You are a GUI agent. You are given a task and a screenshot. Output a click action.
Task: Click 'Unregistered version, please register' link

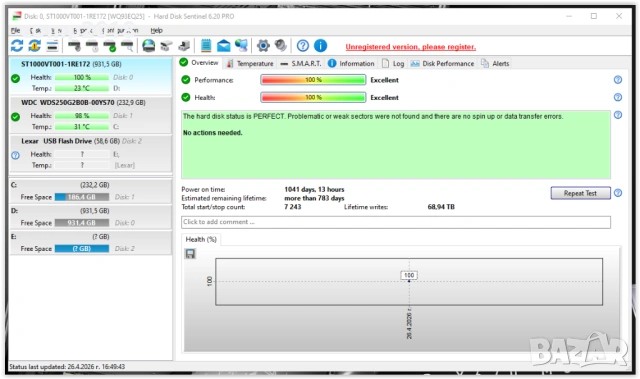pyautogui.click(x=411, y=47)
